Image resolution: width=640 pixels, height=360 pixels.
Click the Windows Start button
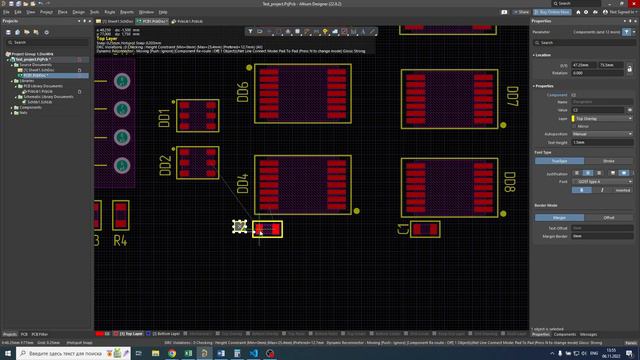[8, 353]
